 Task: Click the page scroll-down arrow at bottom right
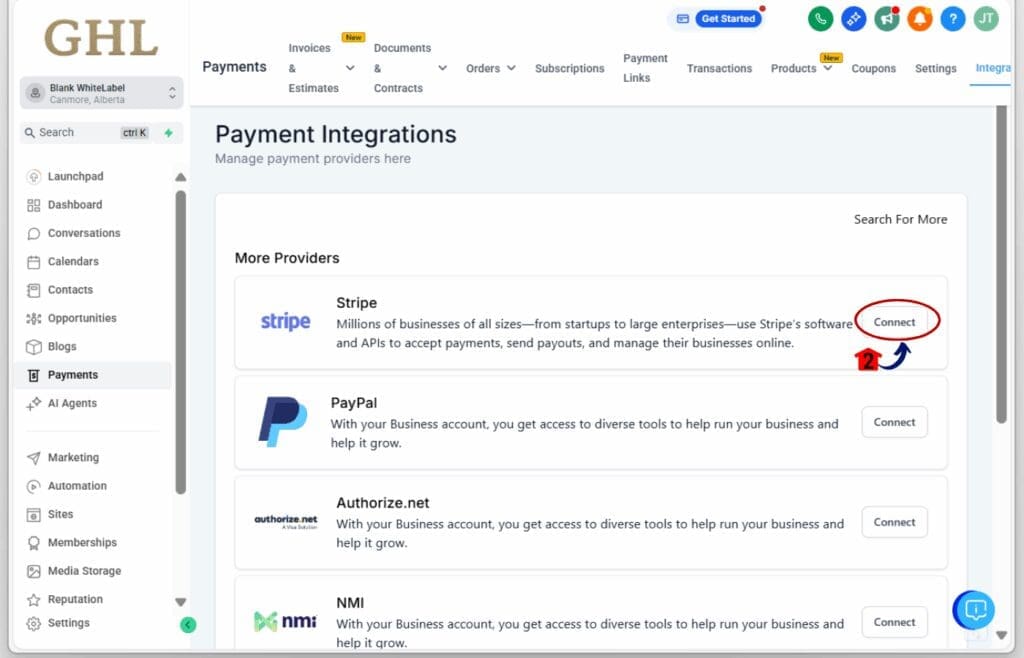(x=1001, y=634)
